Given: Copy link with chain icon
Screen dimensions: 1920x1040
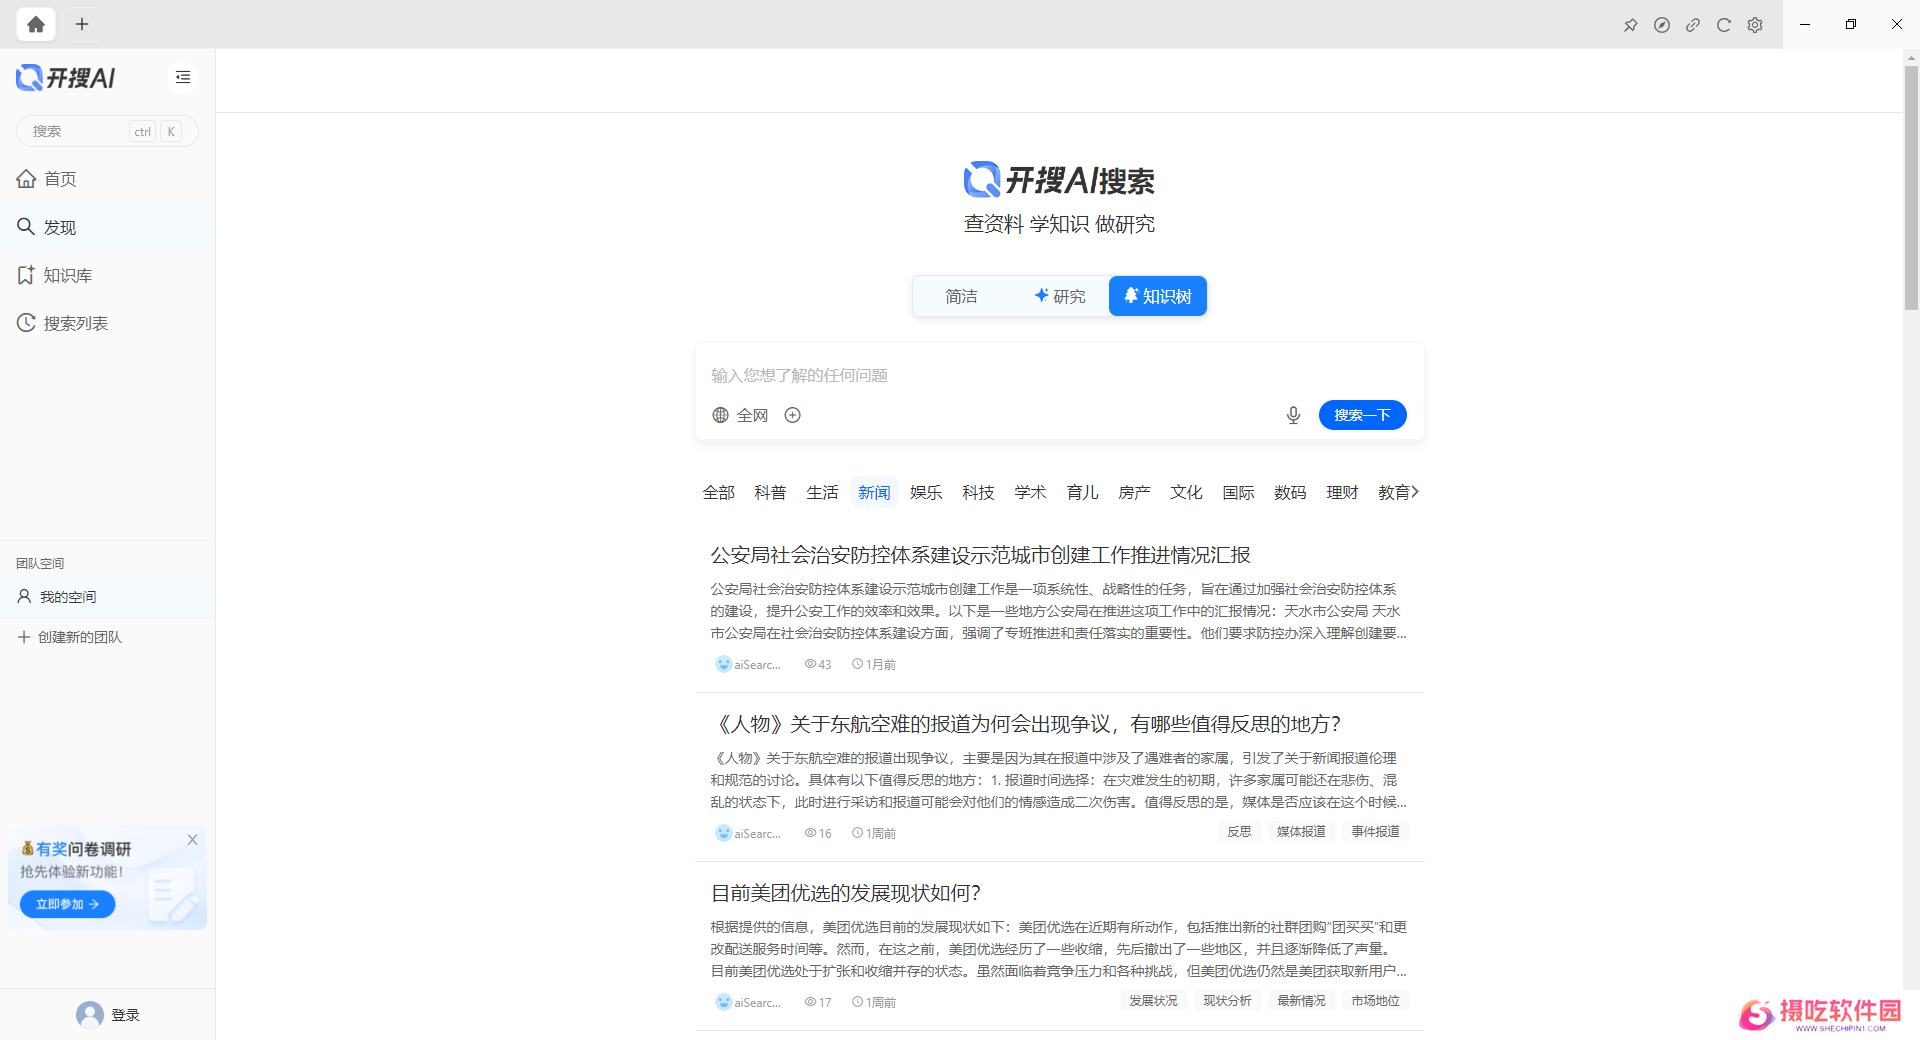Looking at the screenshot, I should click(x=1693, y=25).
